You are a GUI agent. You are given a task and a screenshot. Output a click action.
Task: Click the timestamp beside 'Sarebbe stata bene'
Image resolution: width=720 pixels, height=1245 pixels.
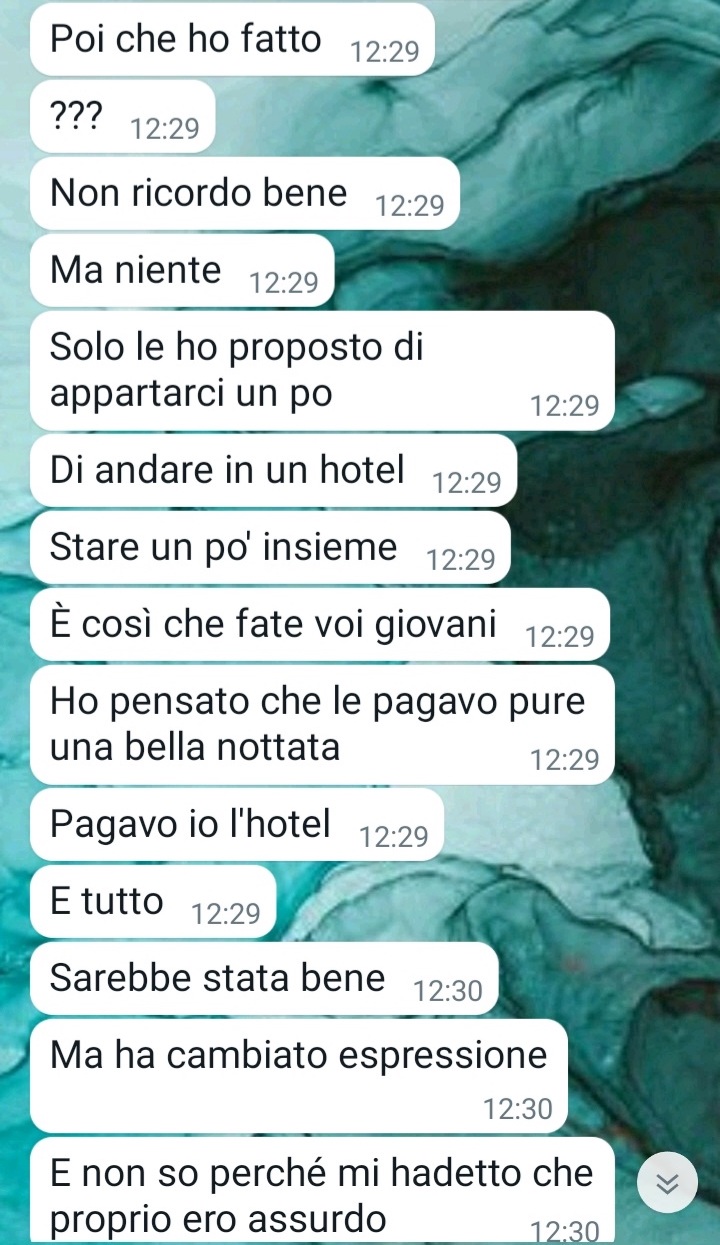[448, 991]
